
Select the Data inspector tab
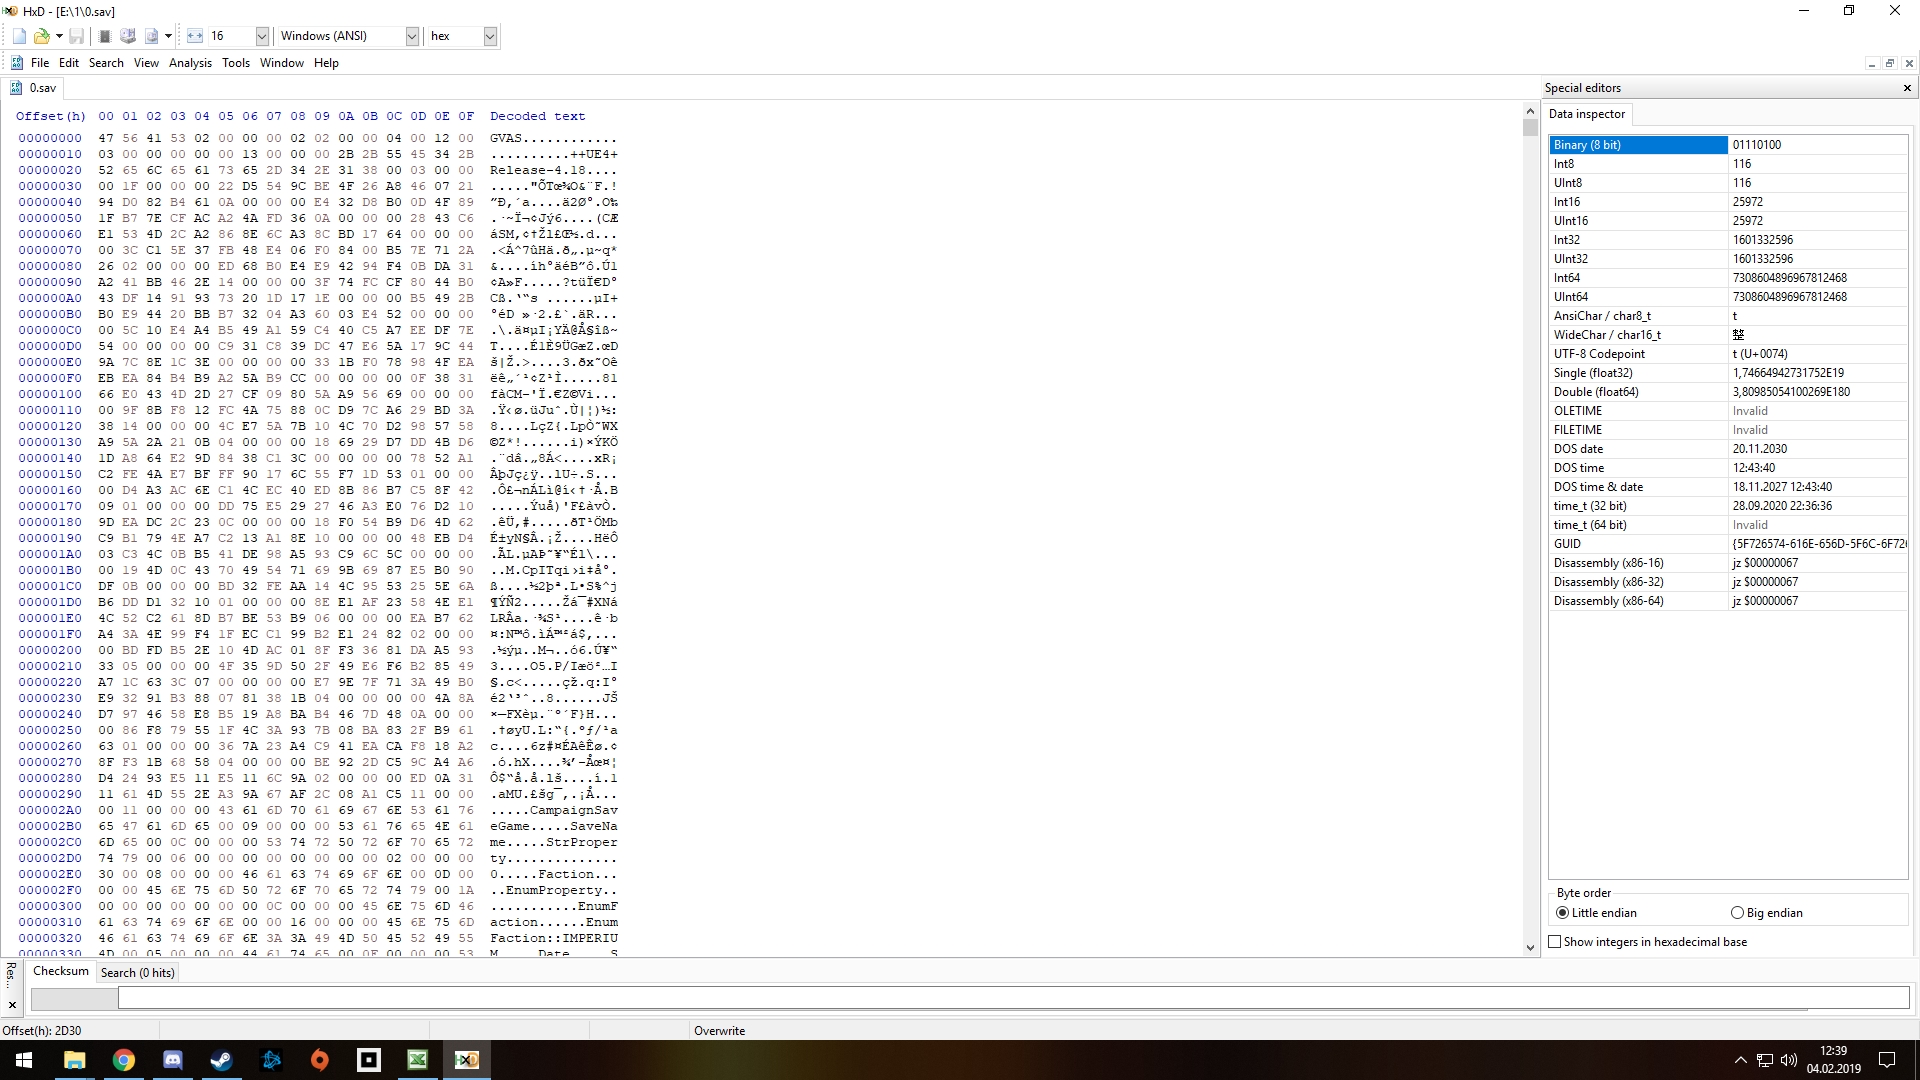tap(1586, 114)
